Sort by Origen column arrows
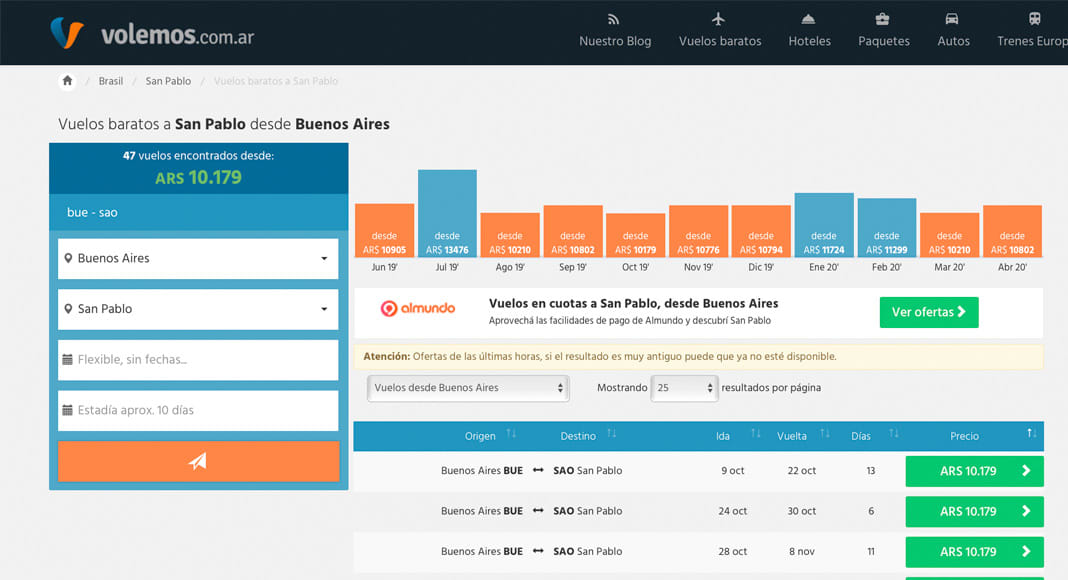 tap(511, 434)
